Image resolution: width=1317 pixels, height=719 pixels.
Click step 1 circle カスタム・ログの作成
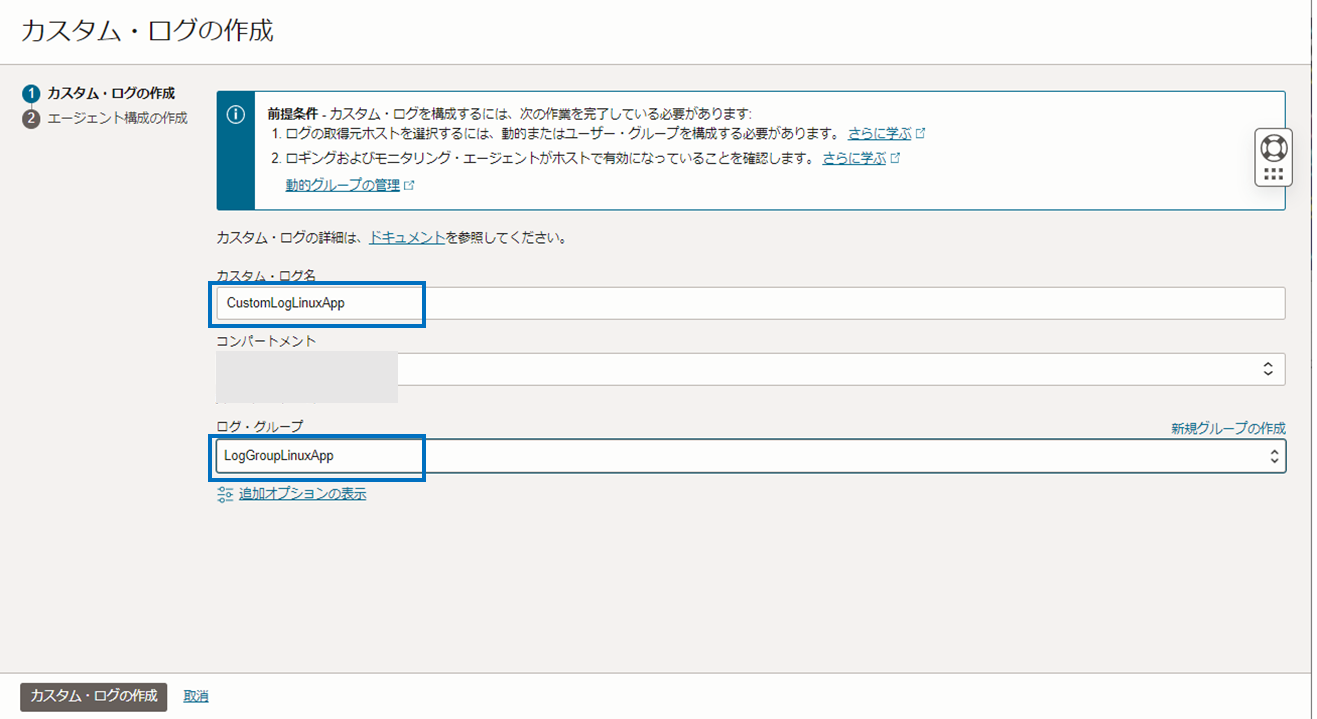[31, 94]
